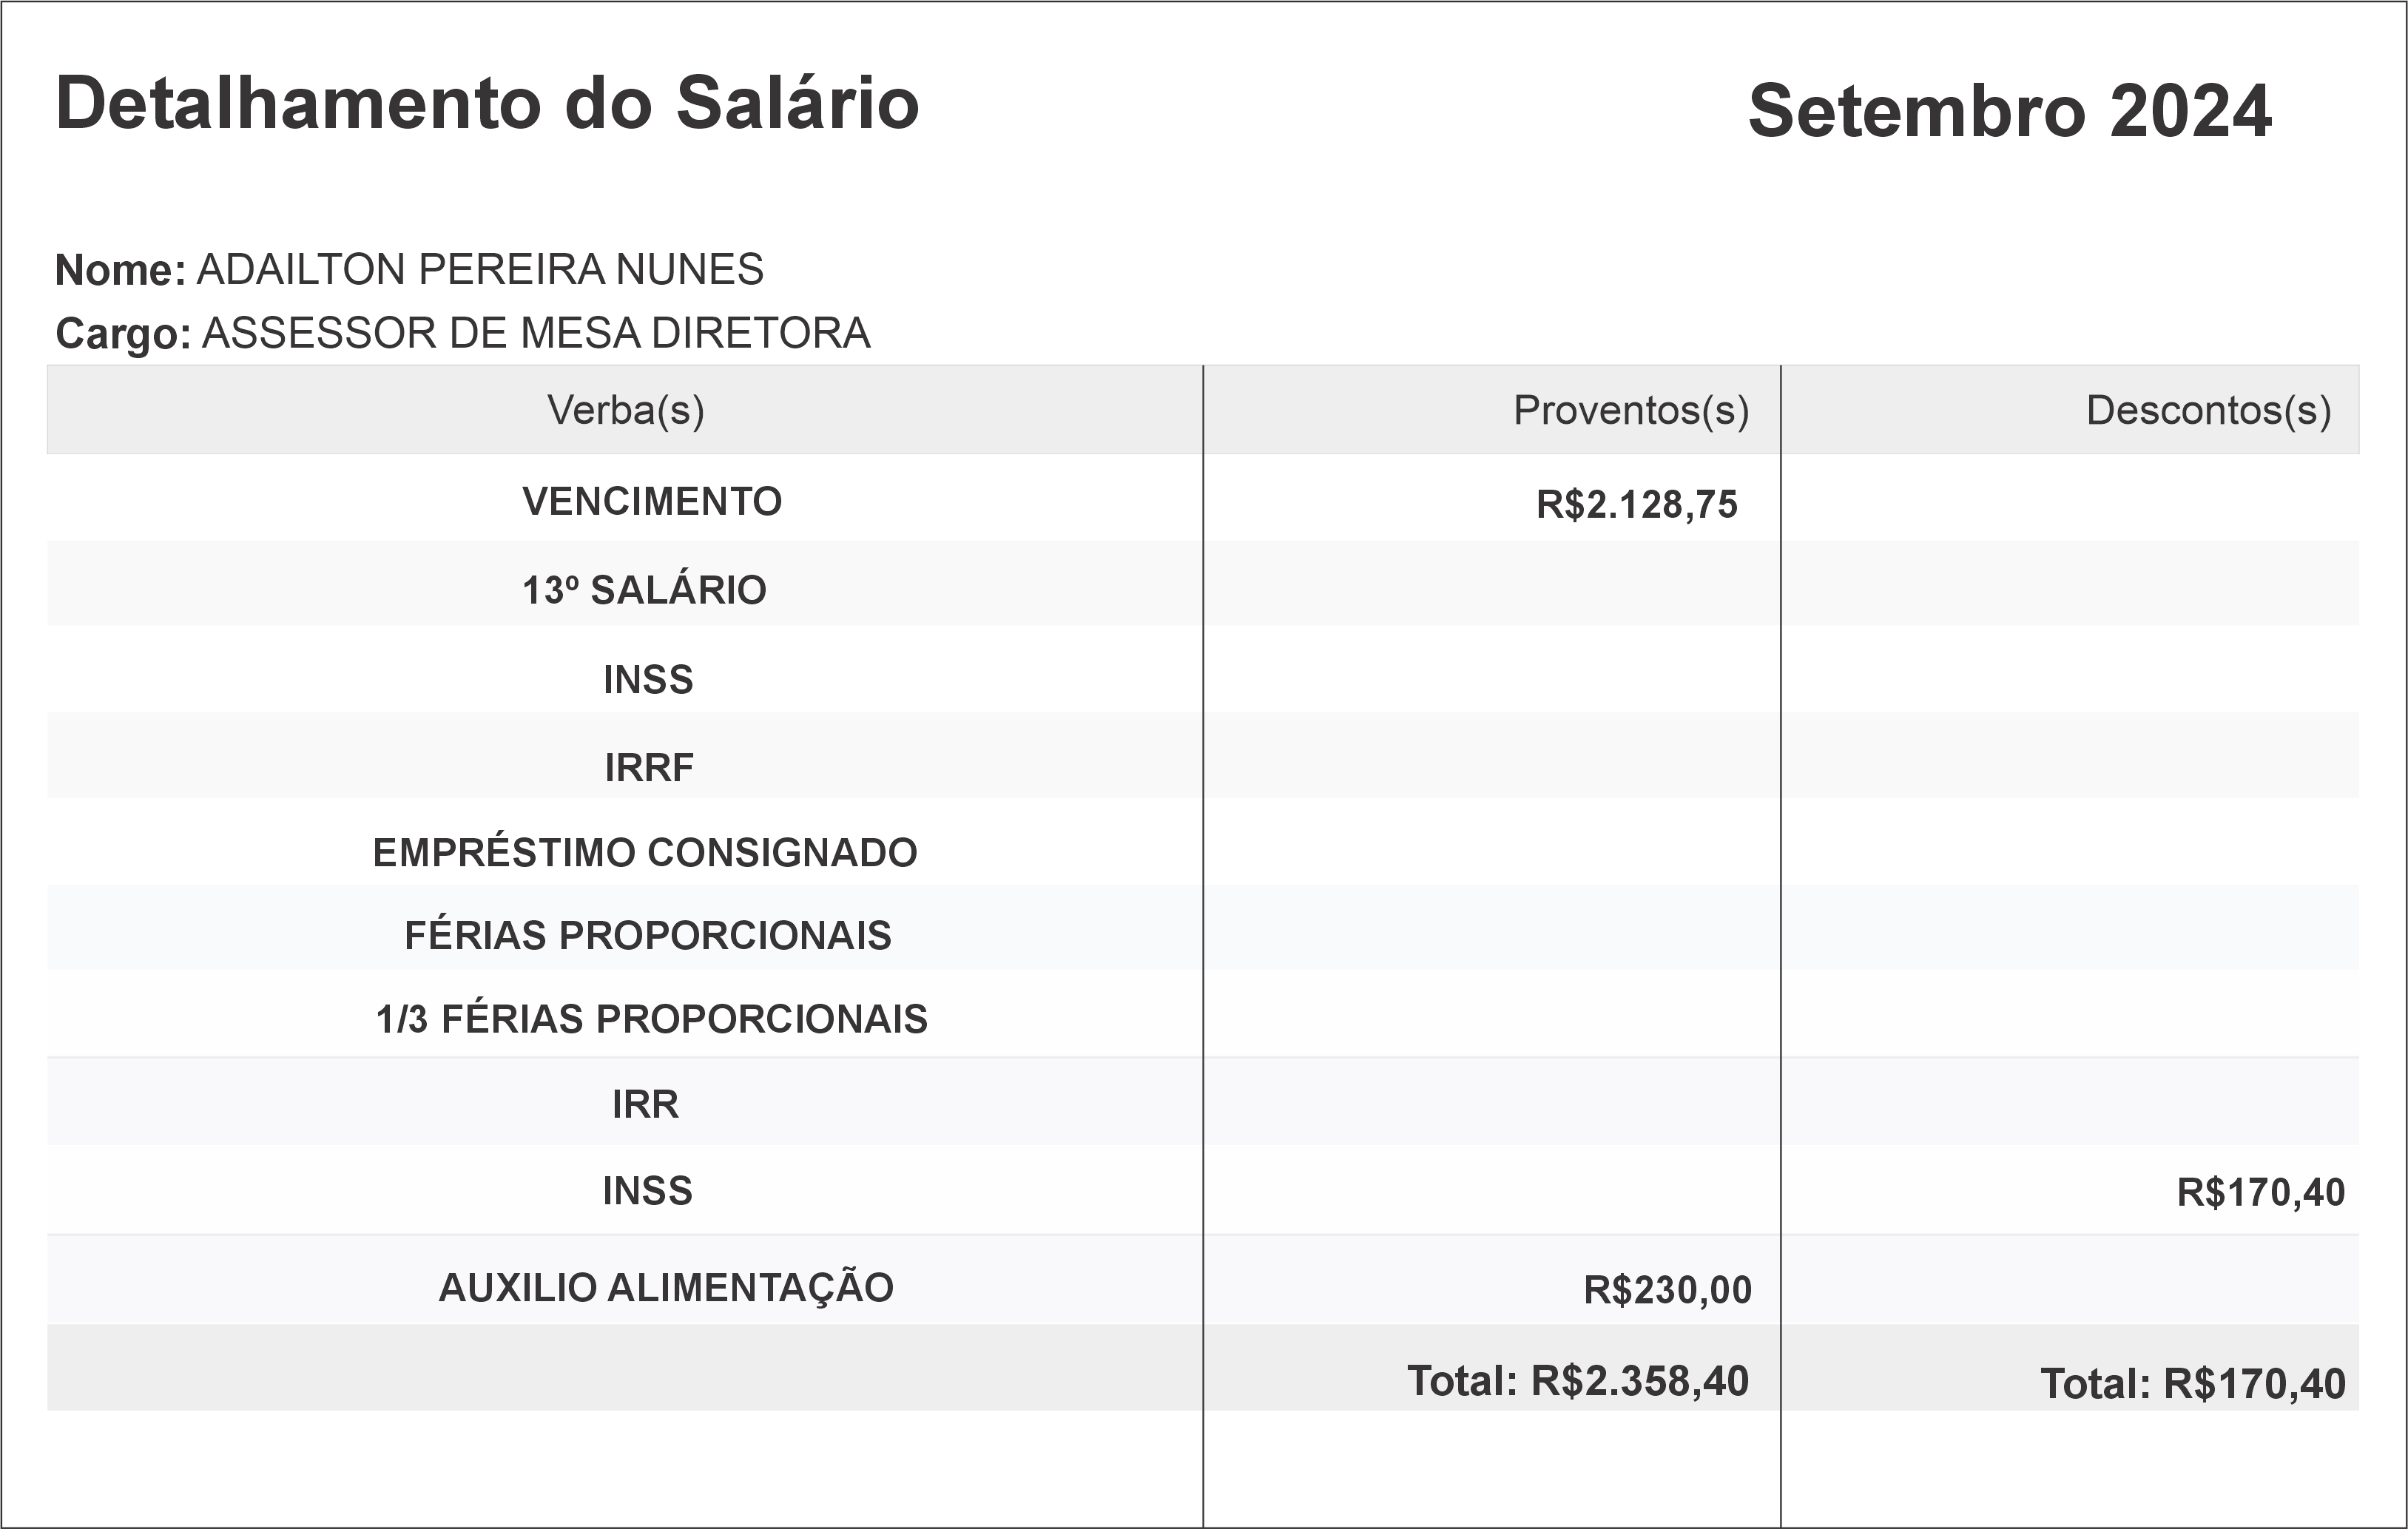Select the AUXILIO ALIMENTAÇÃO row label
Image resolution: width=2408 pixels, height=1529 pixels.
pyautogui.click(x=666, y=1288)
